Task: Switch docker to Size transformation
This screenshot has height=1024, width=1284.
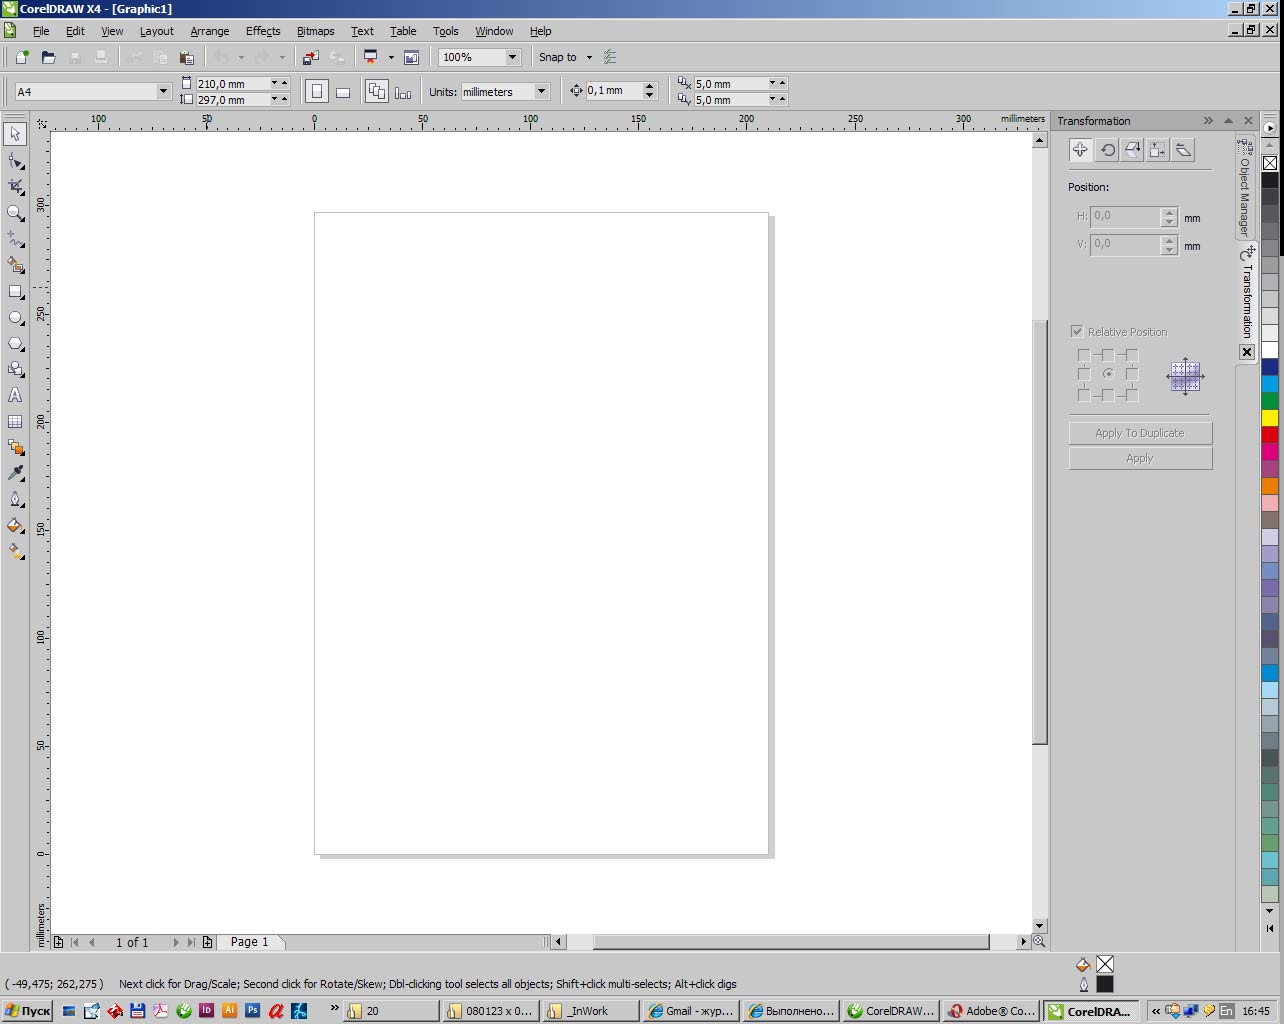Action: tap(1157, 150)
